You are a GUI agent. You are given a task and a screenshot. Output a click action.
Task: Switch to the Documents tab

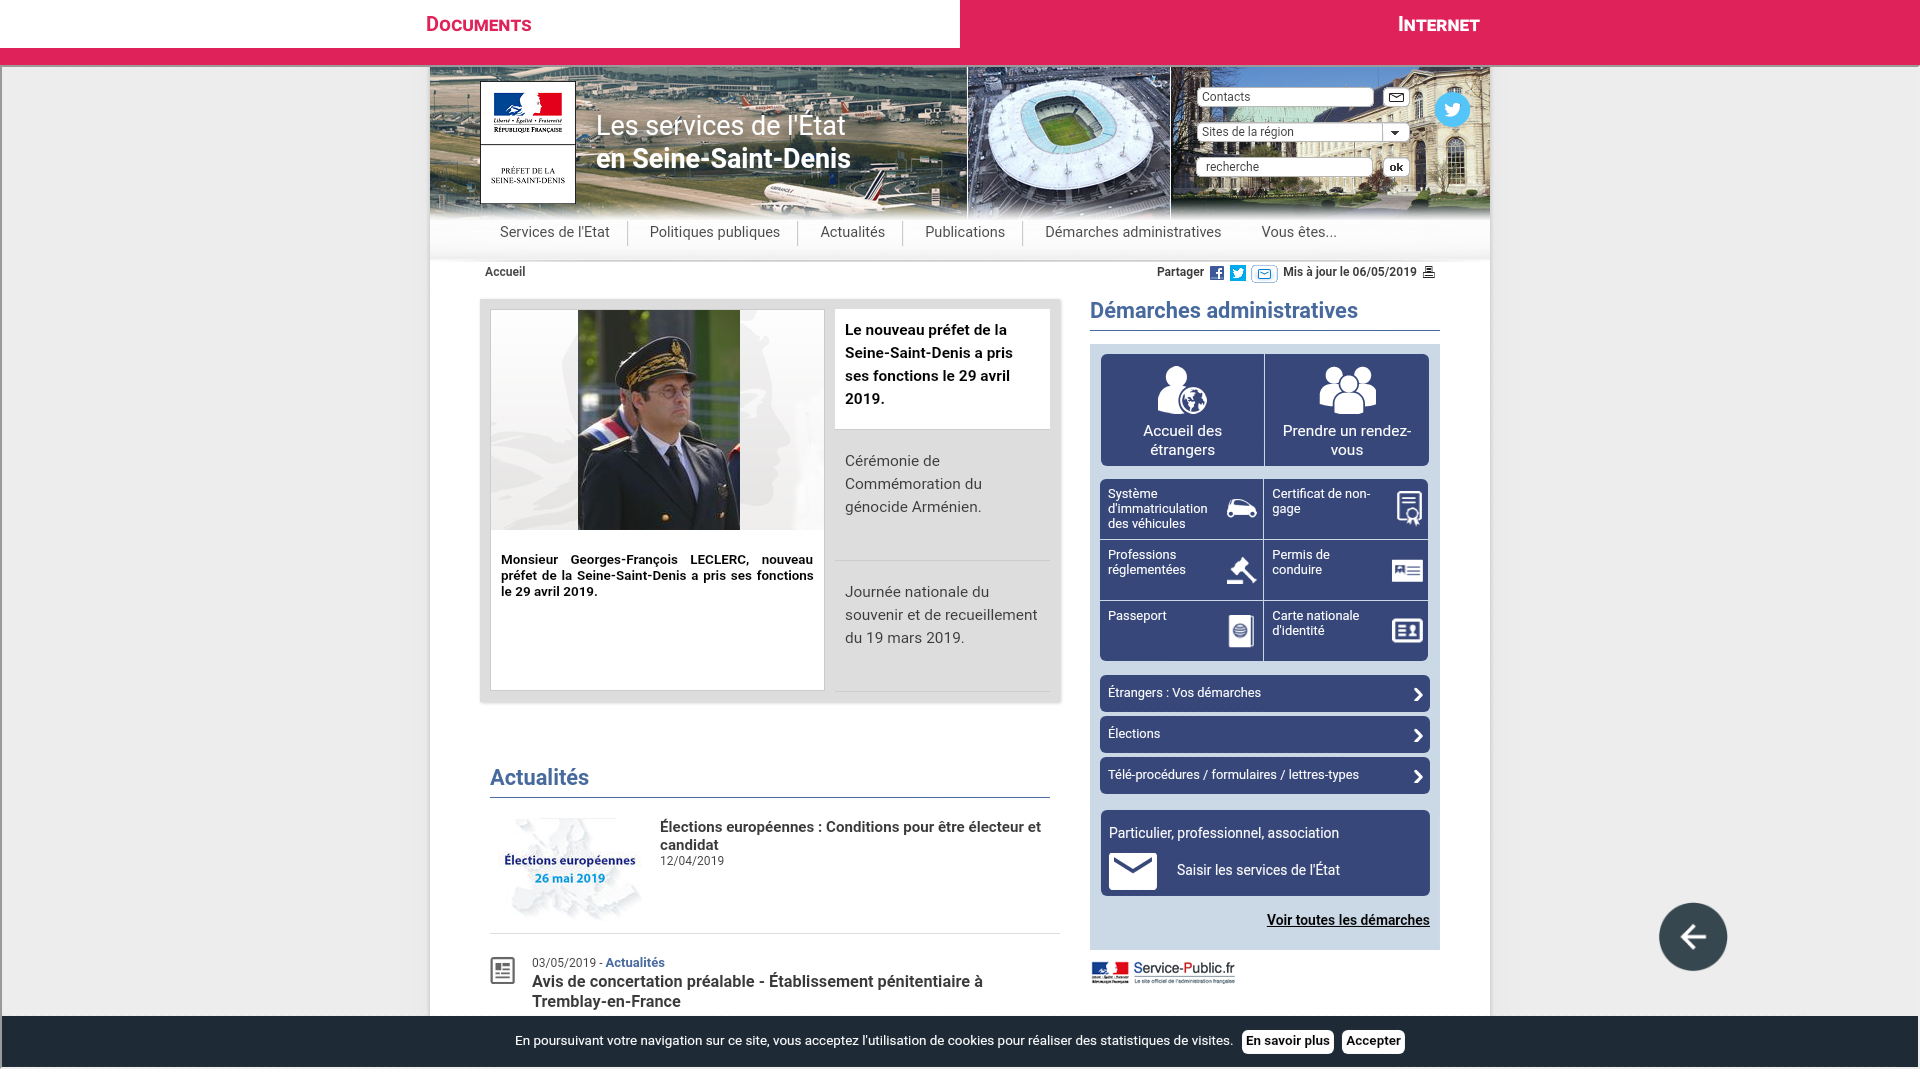(x=479, y=24)
